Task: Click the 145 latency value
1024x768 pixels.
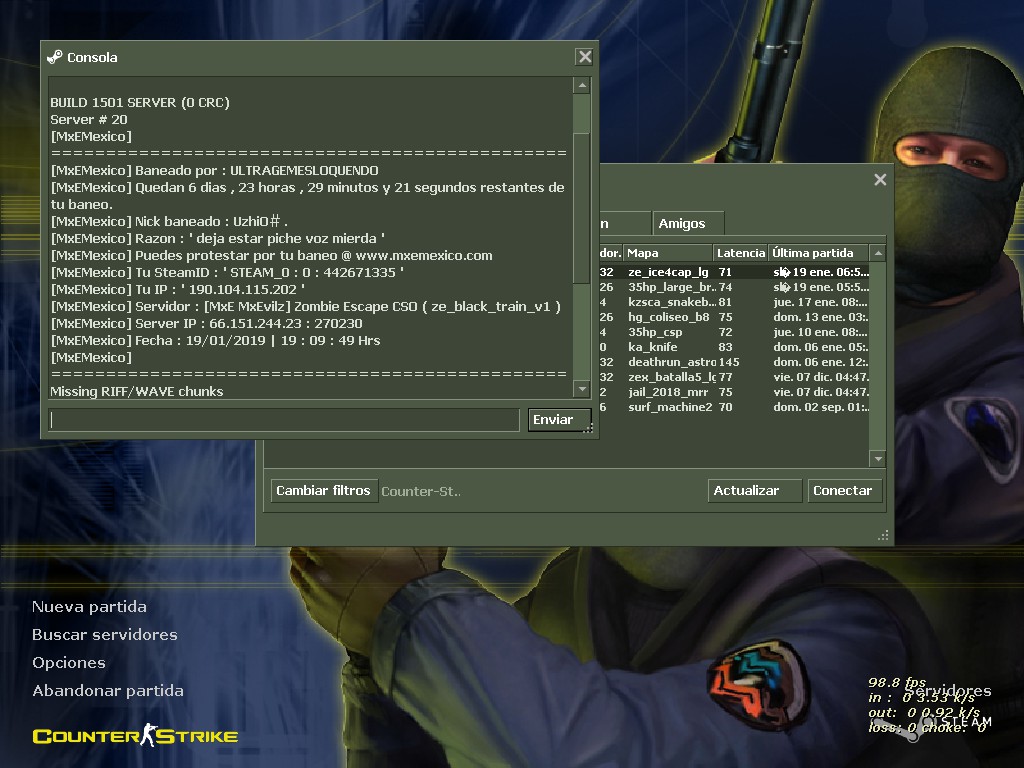Action: [x=729, y=362]
